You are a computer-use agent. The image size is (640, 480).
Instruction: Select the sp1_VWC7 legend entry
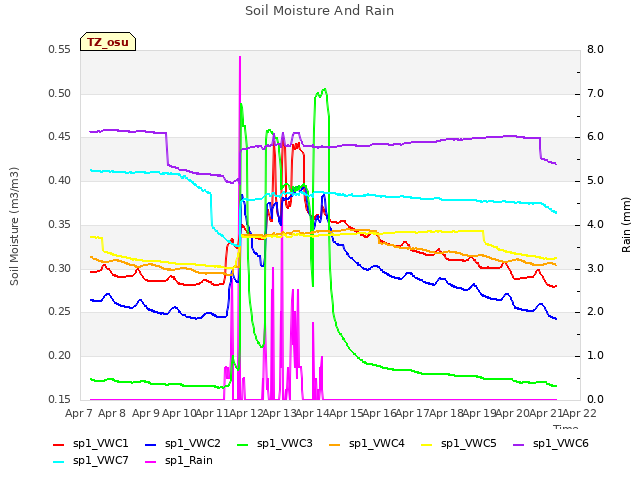(x=91, y=461)
